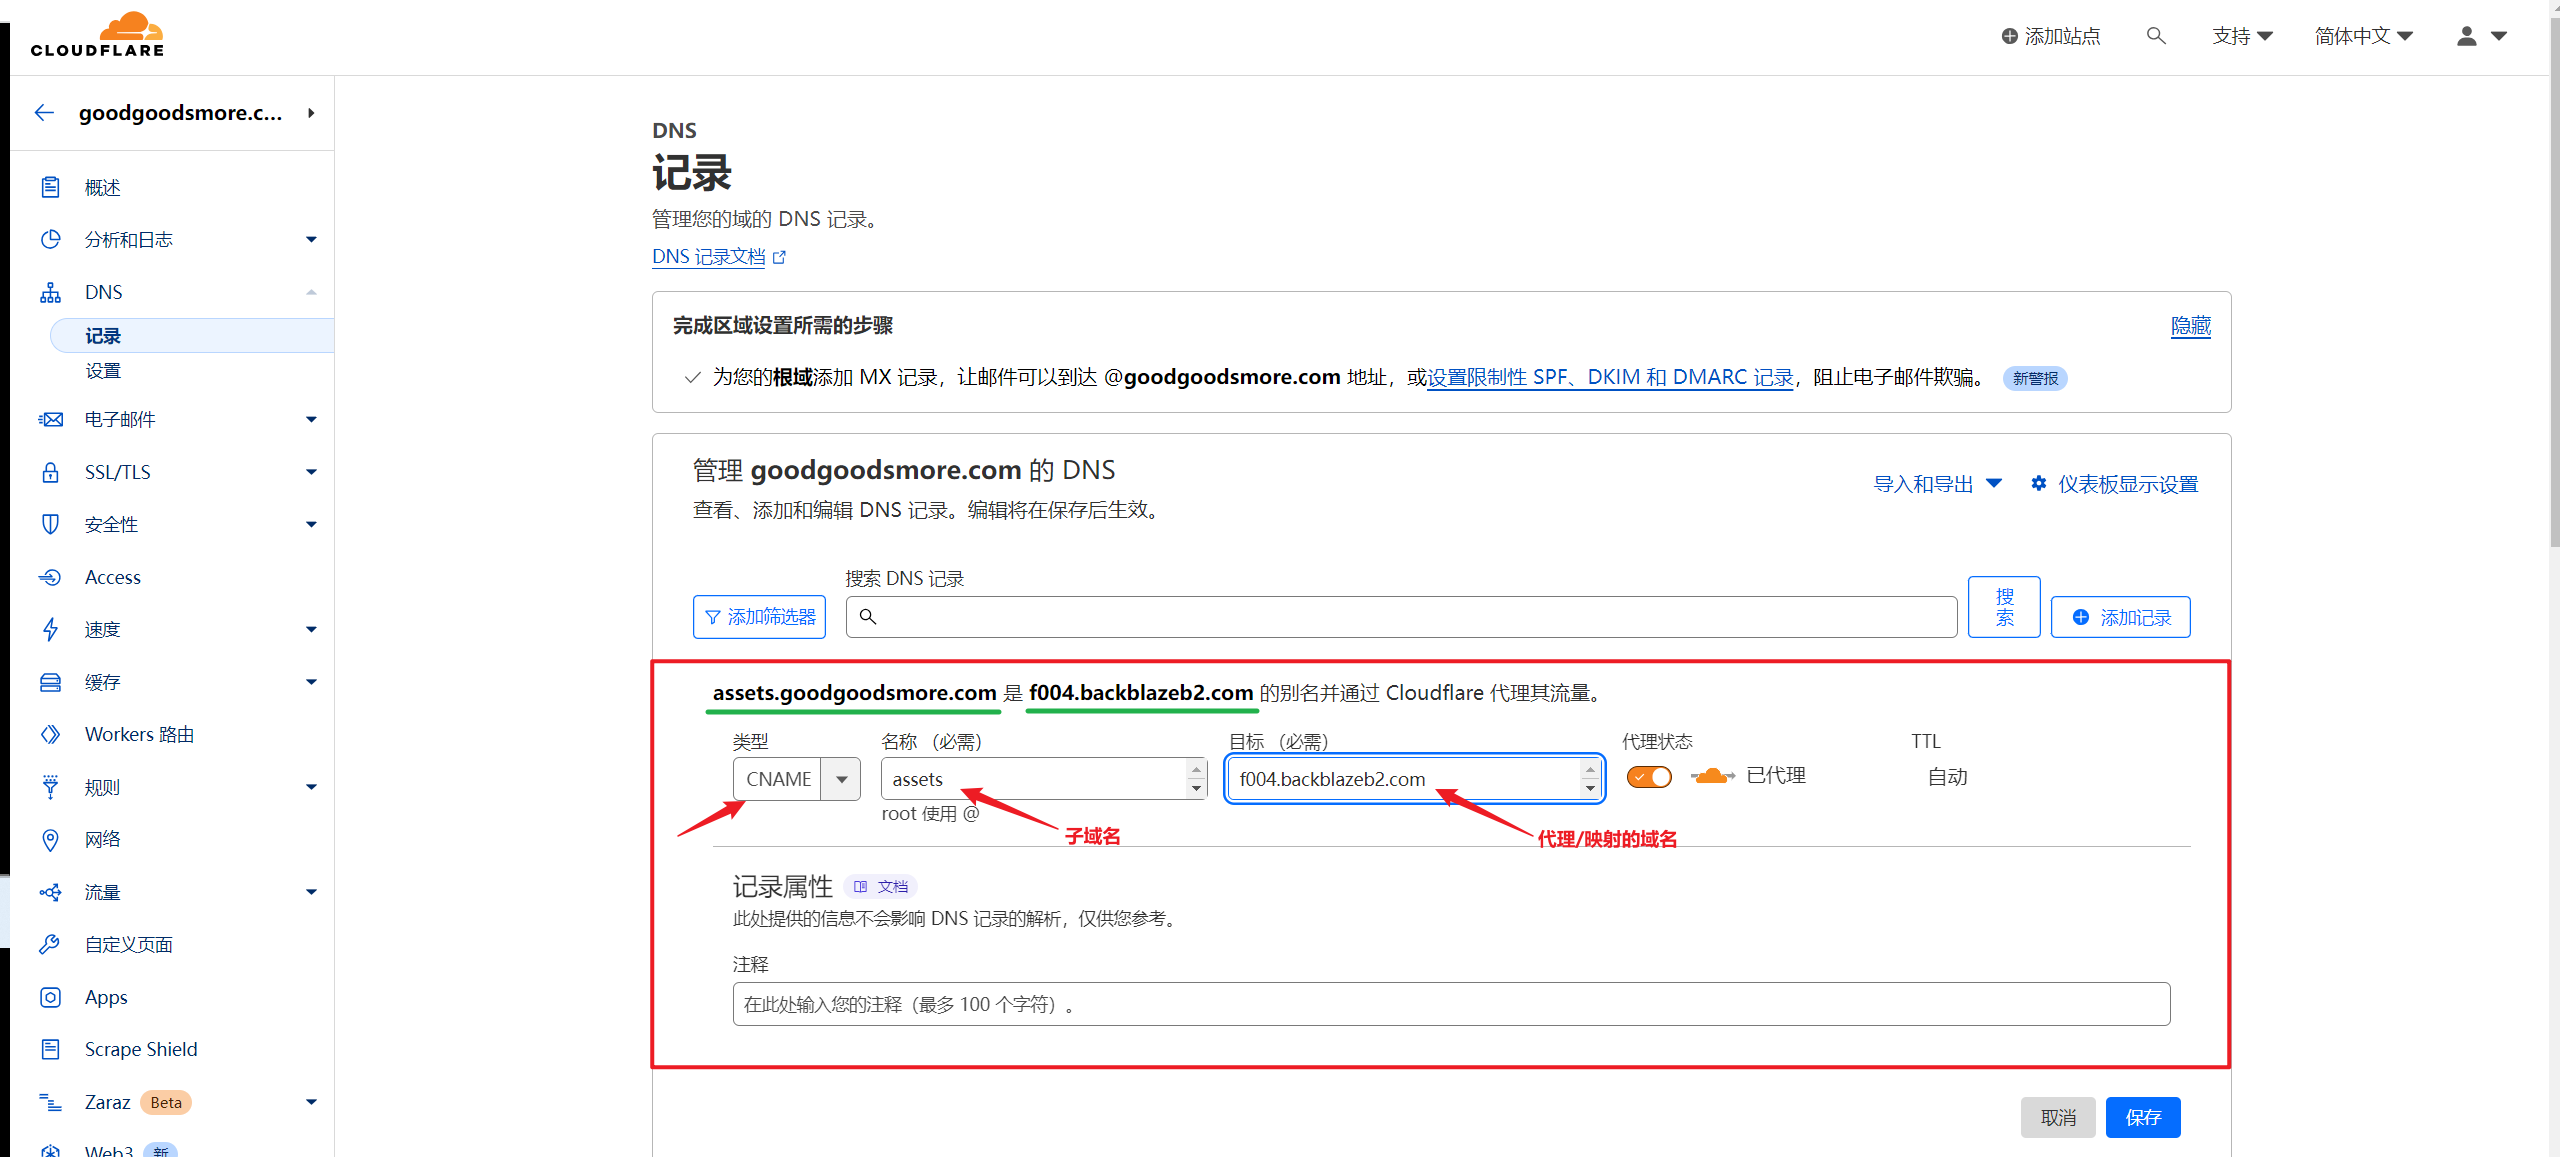Click the 仪表板显示设置 gear icon
This screenshot has height=1157, width=2560.
pyautogui.click(x=2038, y=484)
